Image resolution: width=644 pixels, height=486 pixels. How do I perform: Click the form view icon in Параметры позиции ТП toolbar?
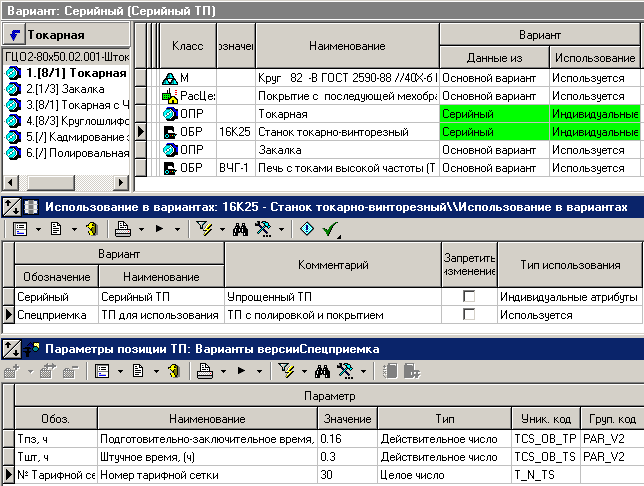102,371
